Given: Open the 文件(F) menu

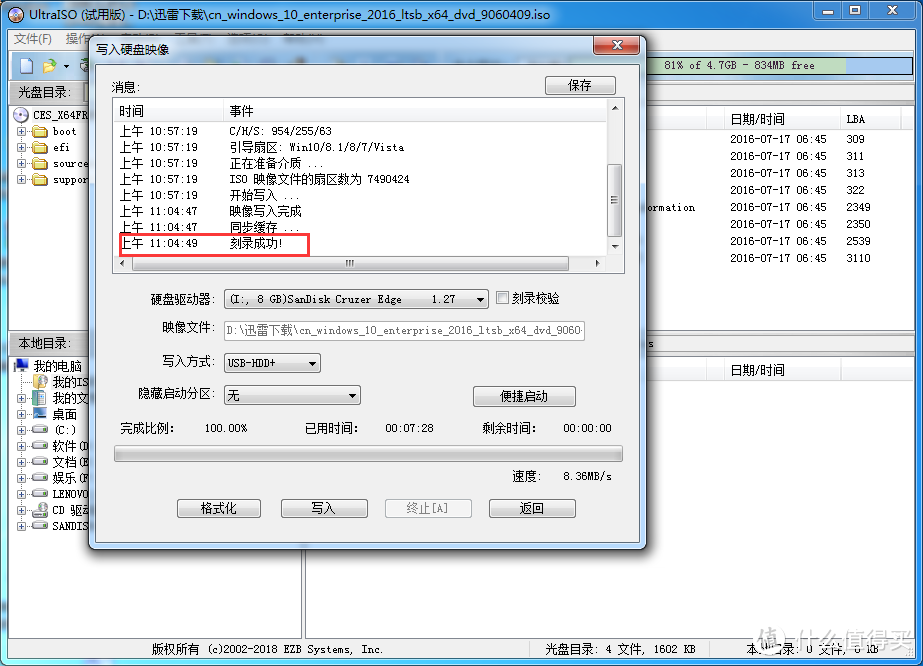Looking at the screenshot, I should click(33, 39).
